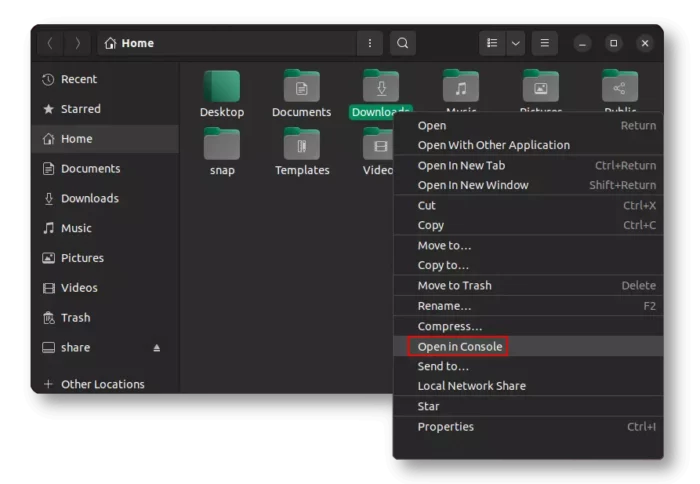The image size is (700, 484).
Task: Choose Copy to… menu entry
Action: 528,265
